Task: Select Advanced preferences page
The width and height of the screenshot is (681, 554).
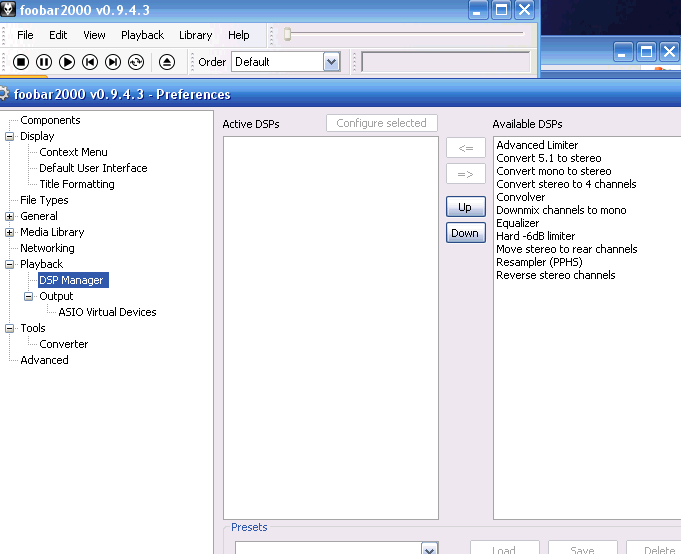Action: point(44,360)
